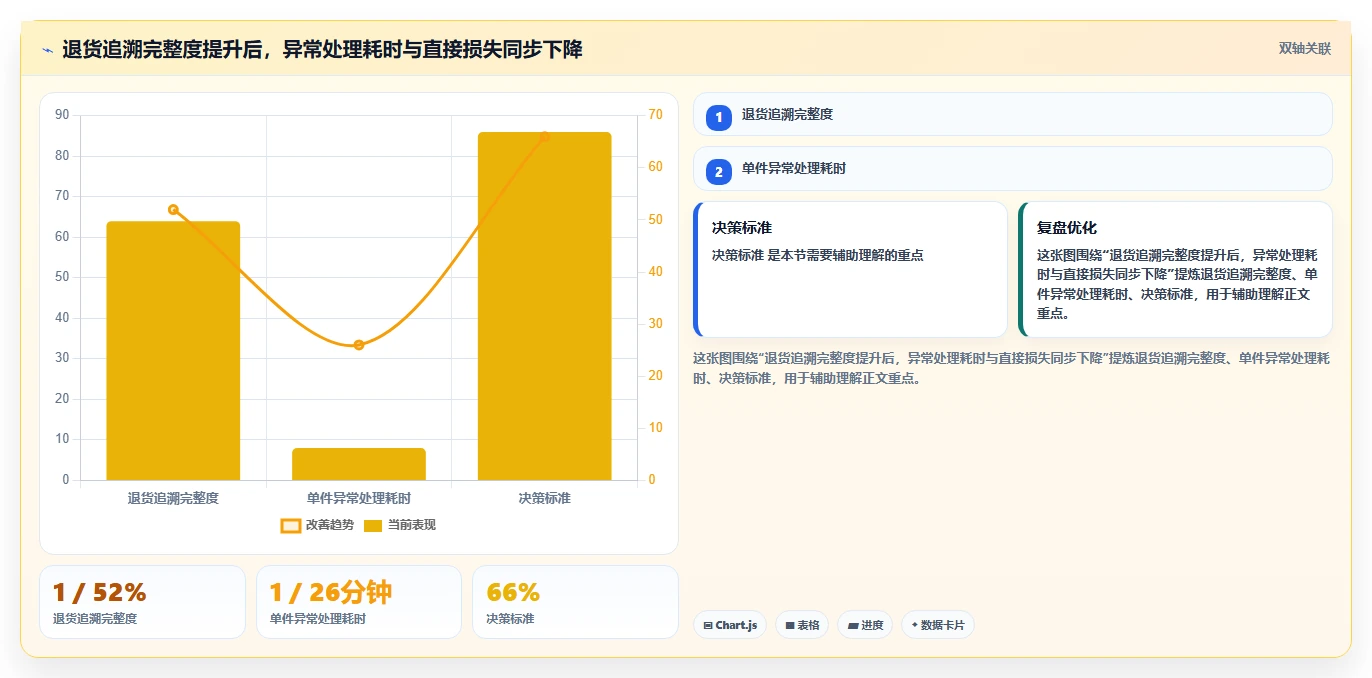Click the 双轴关联 label in header

point(1304,49)
